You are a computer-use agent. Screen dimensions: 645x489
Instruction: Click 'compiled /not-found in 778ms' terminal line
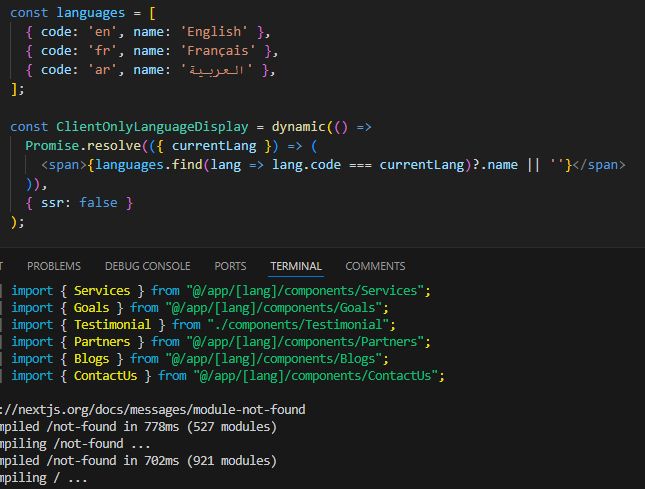[x=138, y=427]
